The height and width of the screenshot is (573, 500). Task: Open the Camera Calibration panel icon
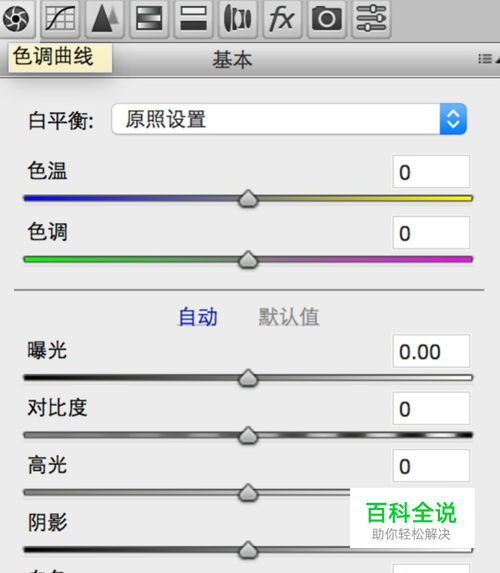click(327, 18)
